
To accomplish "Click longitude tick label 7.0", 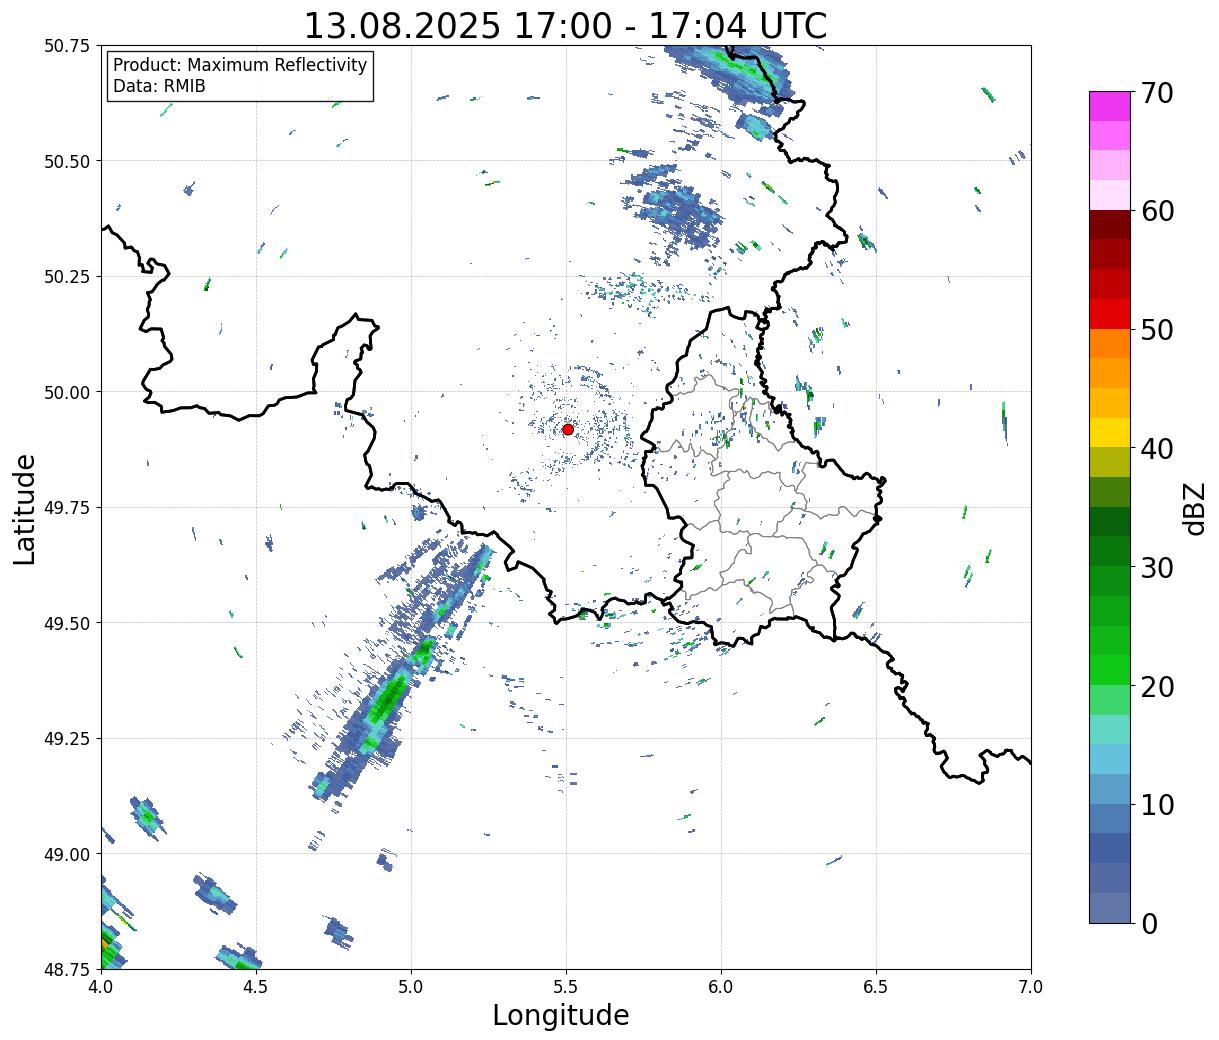I will pos(1031,987).
